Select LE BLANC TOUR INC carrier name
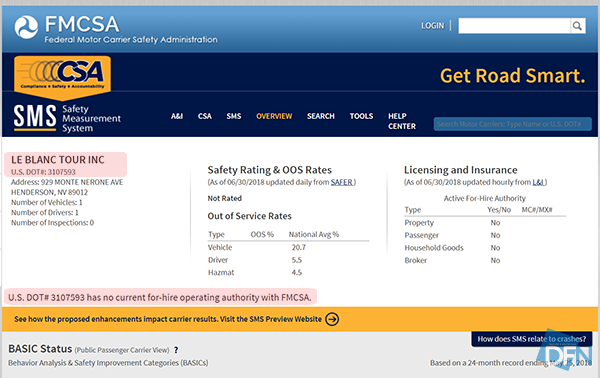 [x=58, y=160]
